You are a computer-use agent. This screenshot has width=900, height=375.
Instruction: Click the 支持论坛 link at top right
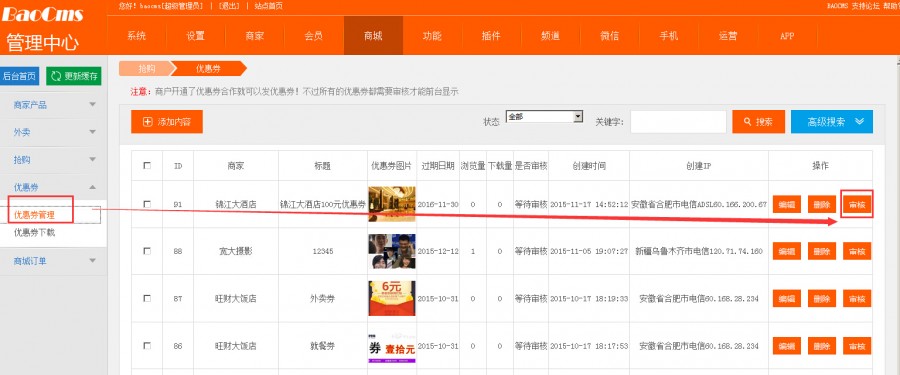[x=866, y=6]
